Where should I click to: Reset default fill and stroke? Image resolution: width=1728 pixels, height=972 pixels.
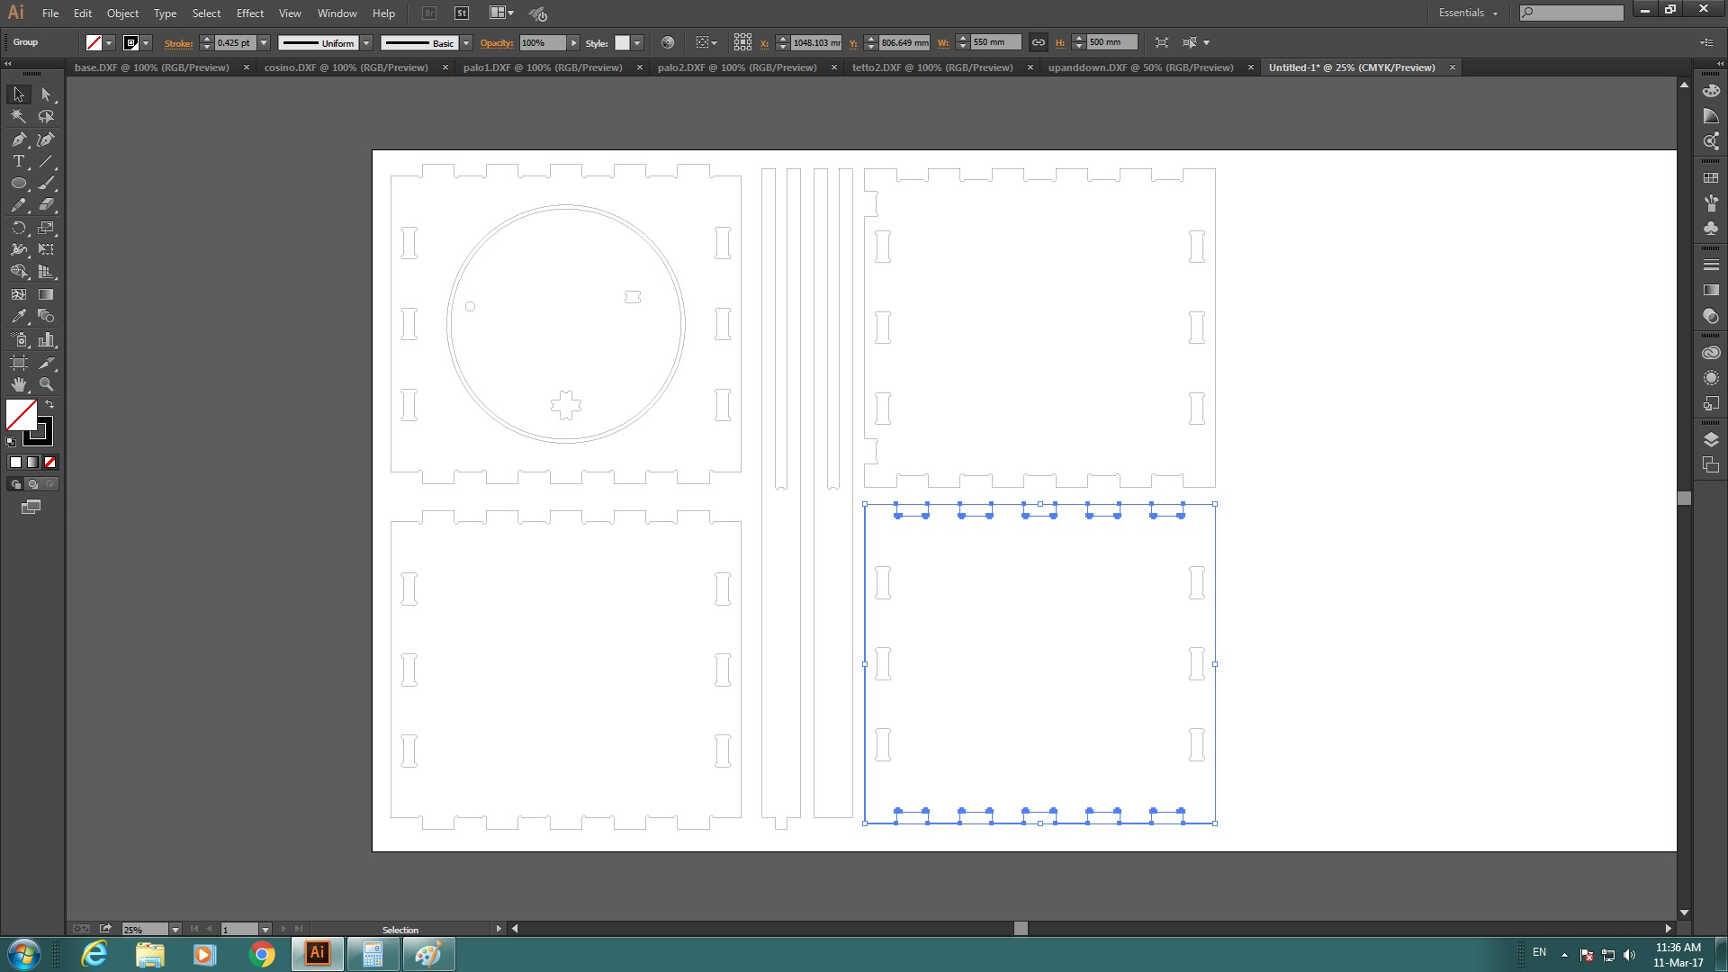click(11, 441)
